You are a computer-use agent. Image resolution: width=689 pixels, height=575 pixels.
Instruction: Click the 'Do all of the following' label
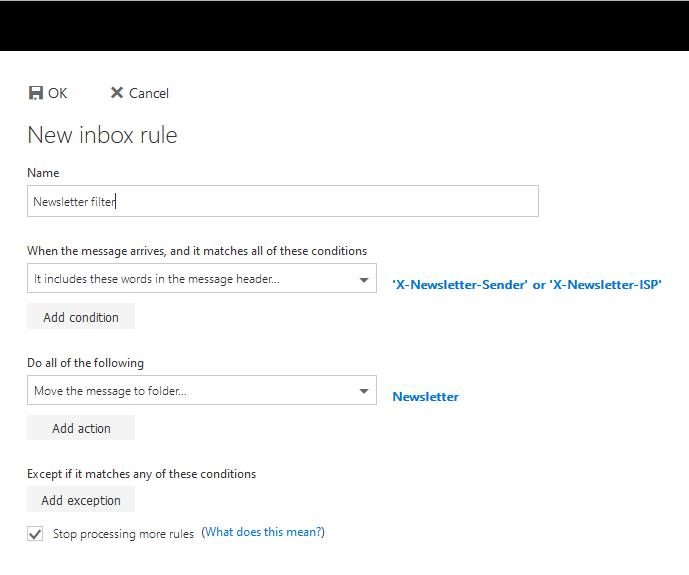click(x=85, y=363)
